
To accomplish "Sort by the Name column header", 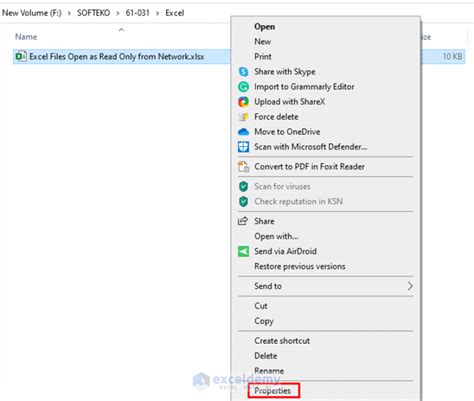I will (x=26, y=37).
